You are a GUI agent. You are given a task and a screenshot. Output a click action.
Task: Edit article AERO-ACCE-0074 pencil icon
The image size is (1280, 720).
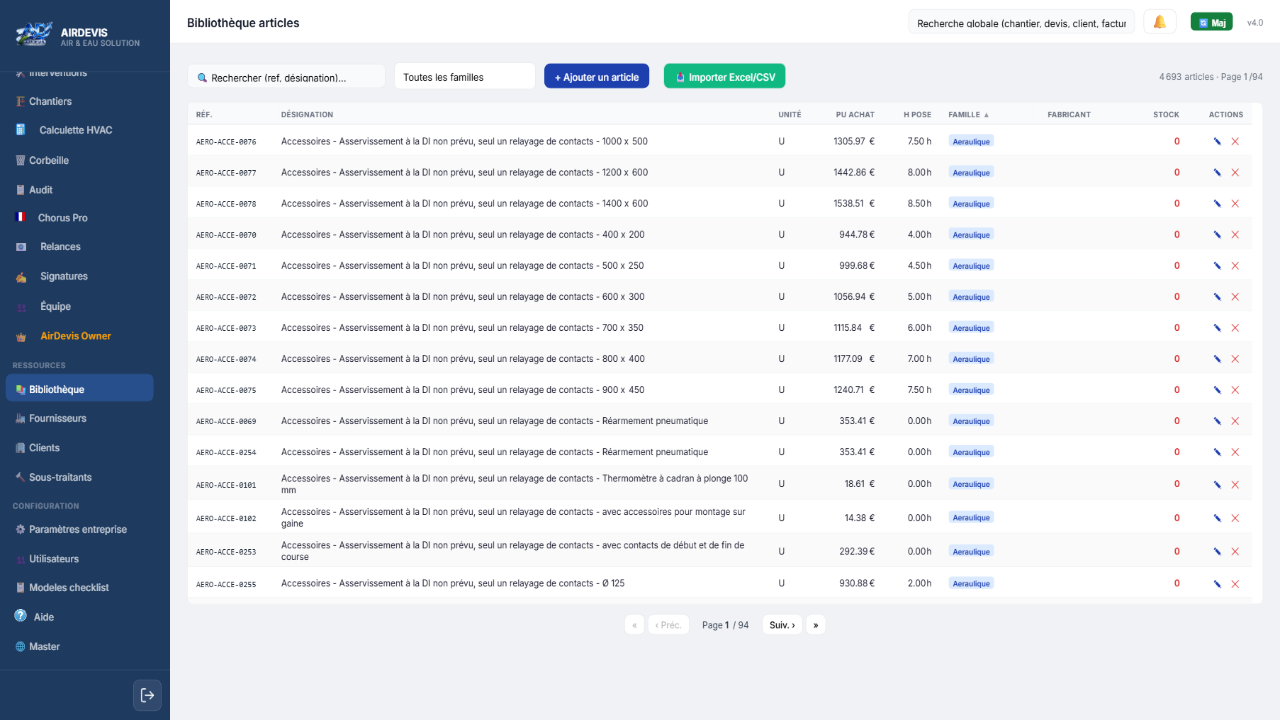(1217, 358)
